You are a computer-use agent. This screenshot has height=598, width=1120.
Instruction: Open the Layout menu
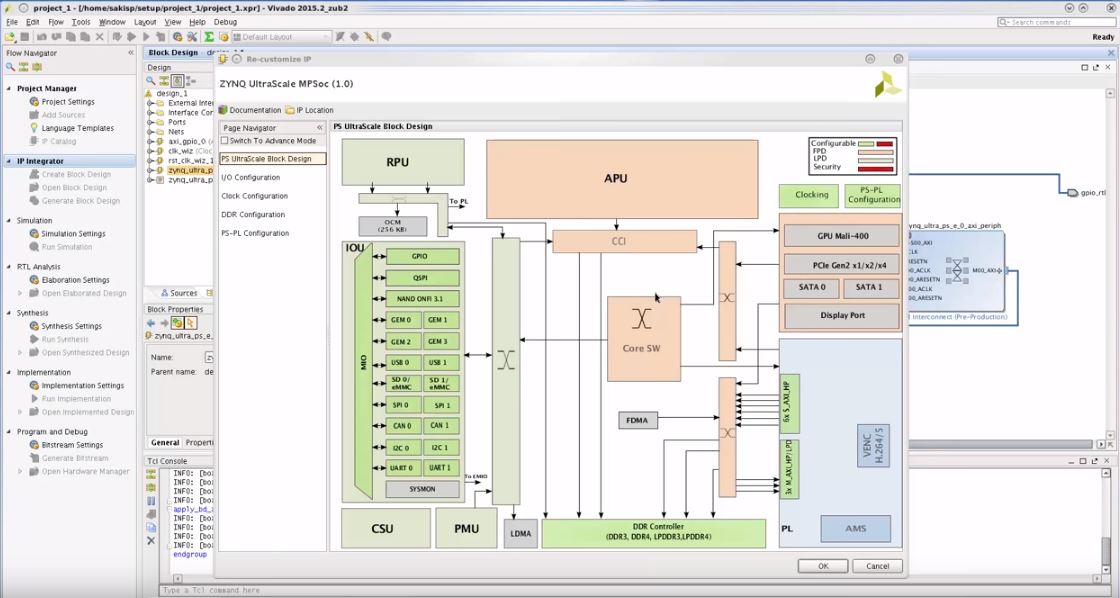[x=145, y=22]
